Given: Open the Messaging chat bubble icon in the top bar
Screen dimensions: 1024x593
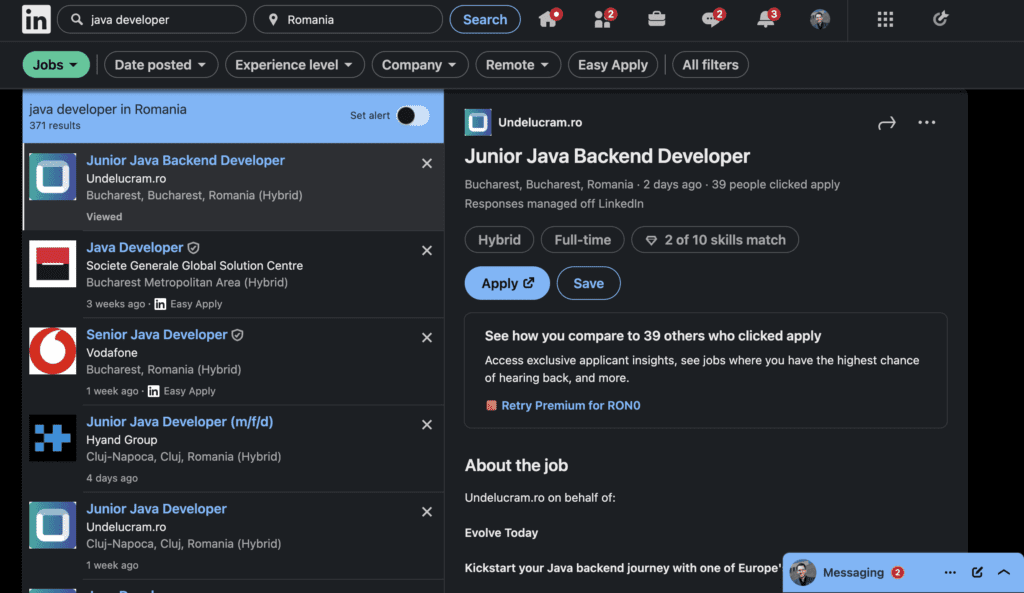Looking at the screenshot, I should (x=711, y=18).
